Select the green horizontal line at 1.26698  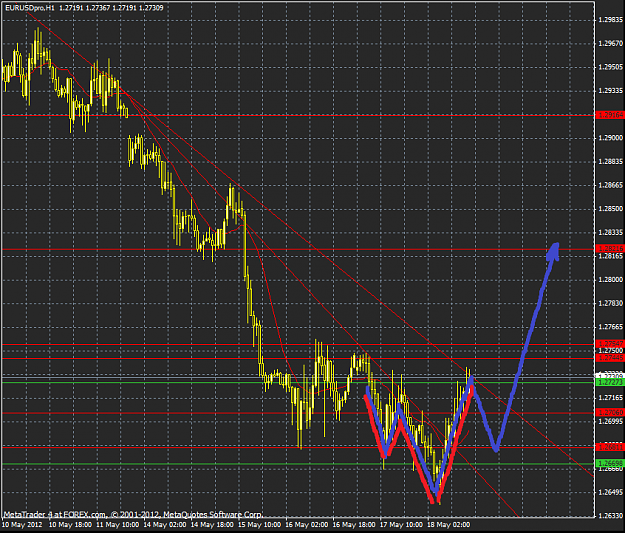click(297, 464)
